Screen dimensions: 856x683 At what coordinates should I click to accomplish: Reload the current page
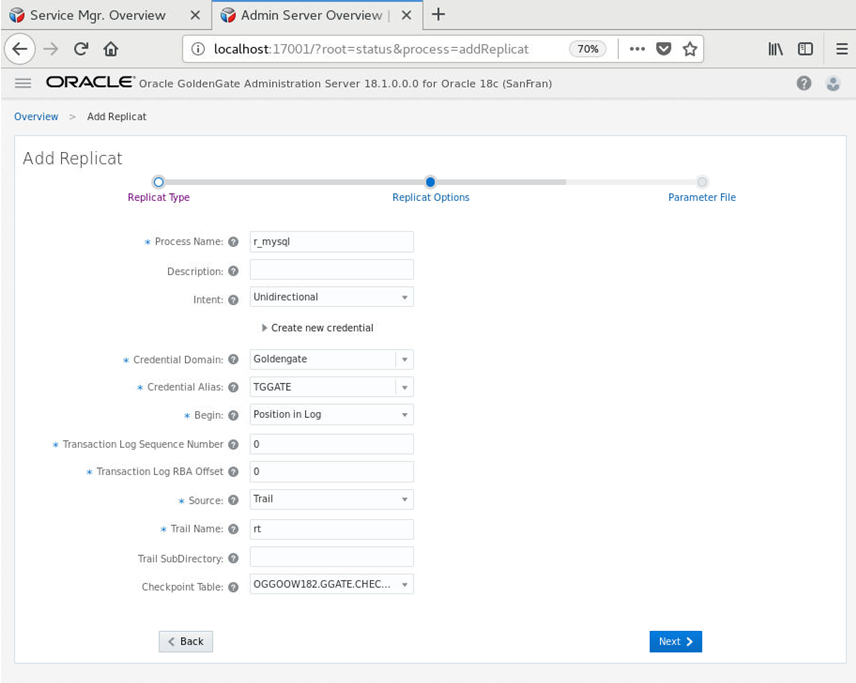[81, 49]
